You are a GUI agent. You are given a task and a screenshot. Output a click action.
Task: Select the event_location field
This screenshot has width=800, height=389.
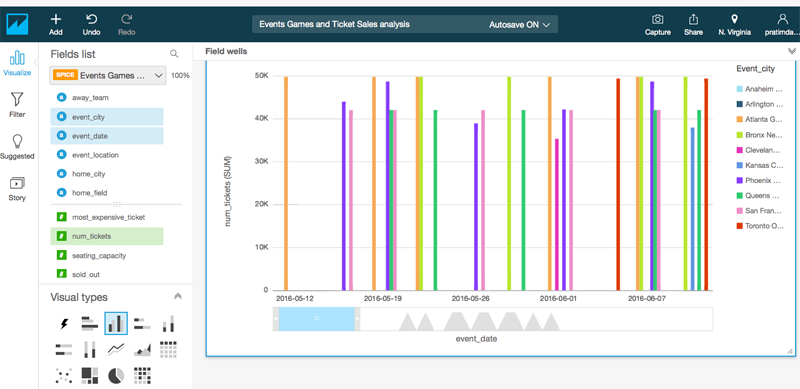(107, 155)
